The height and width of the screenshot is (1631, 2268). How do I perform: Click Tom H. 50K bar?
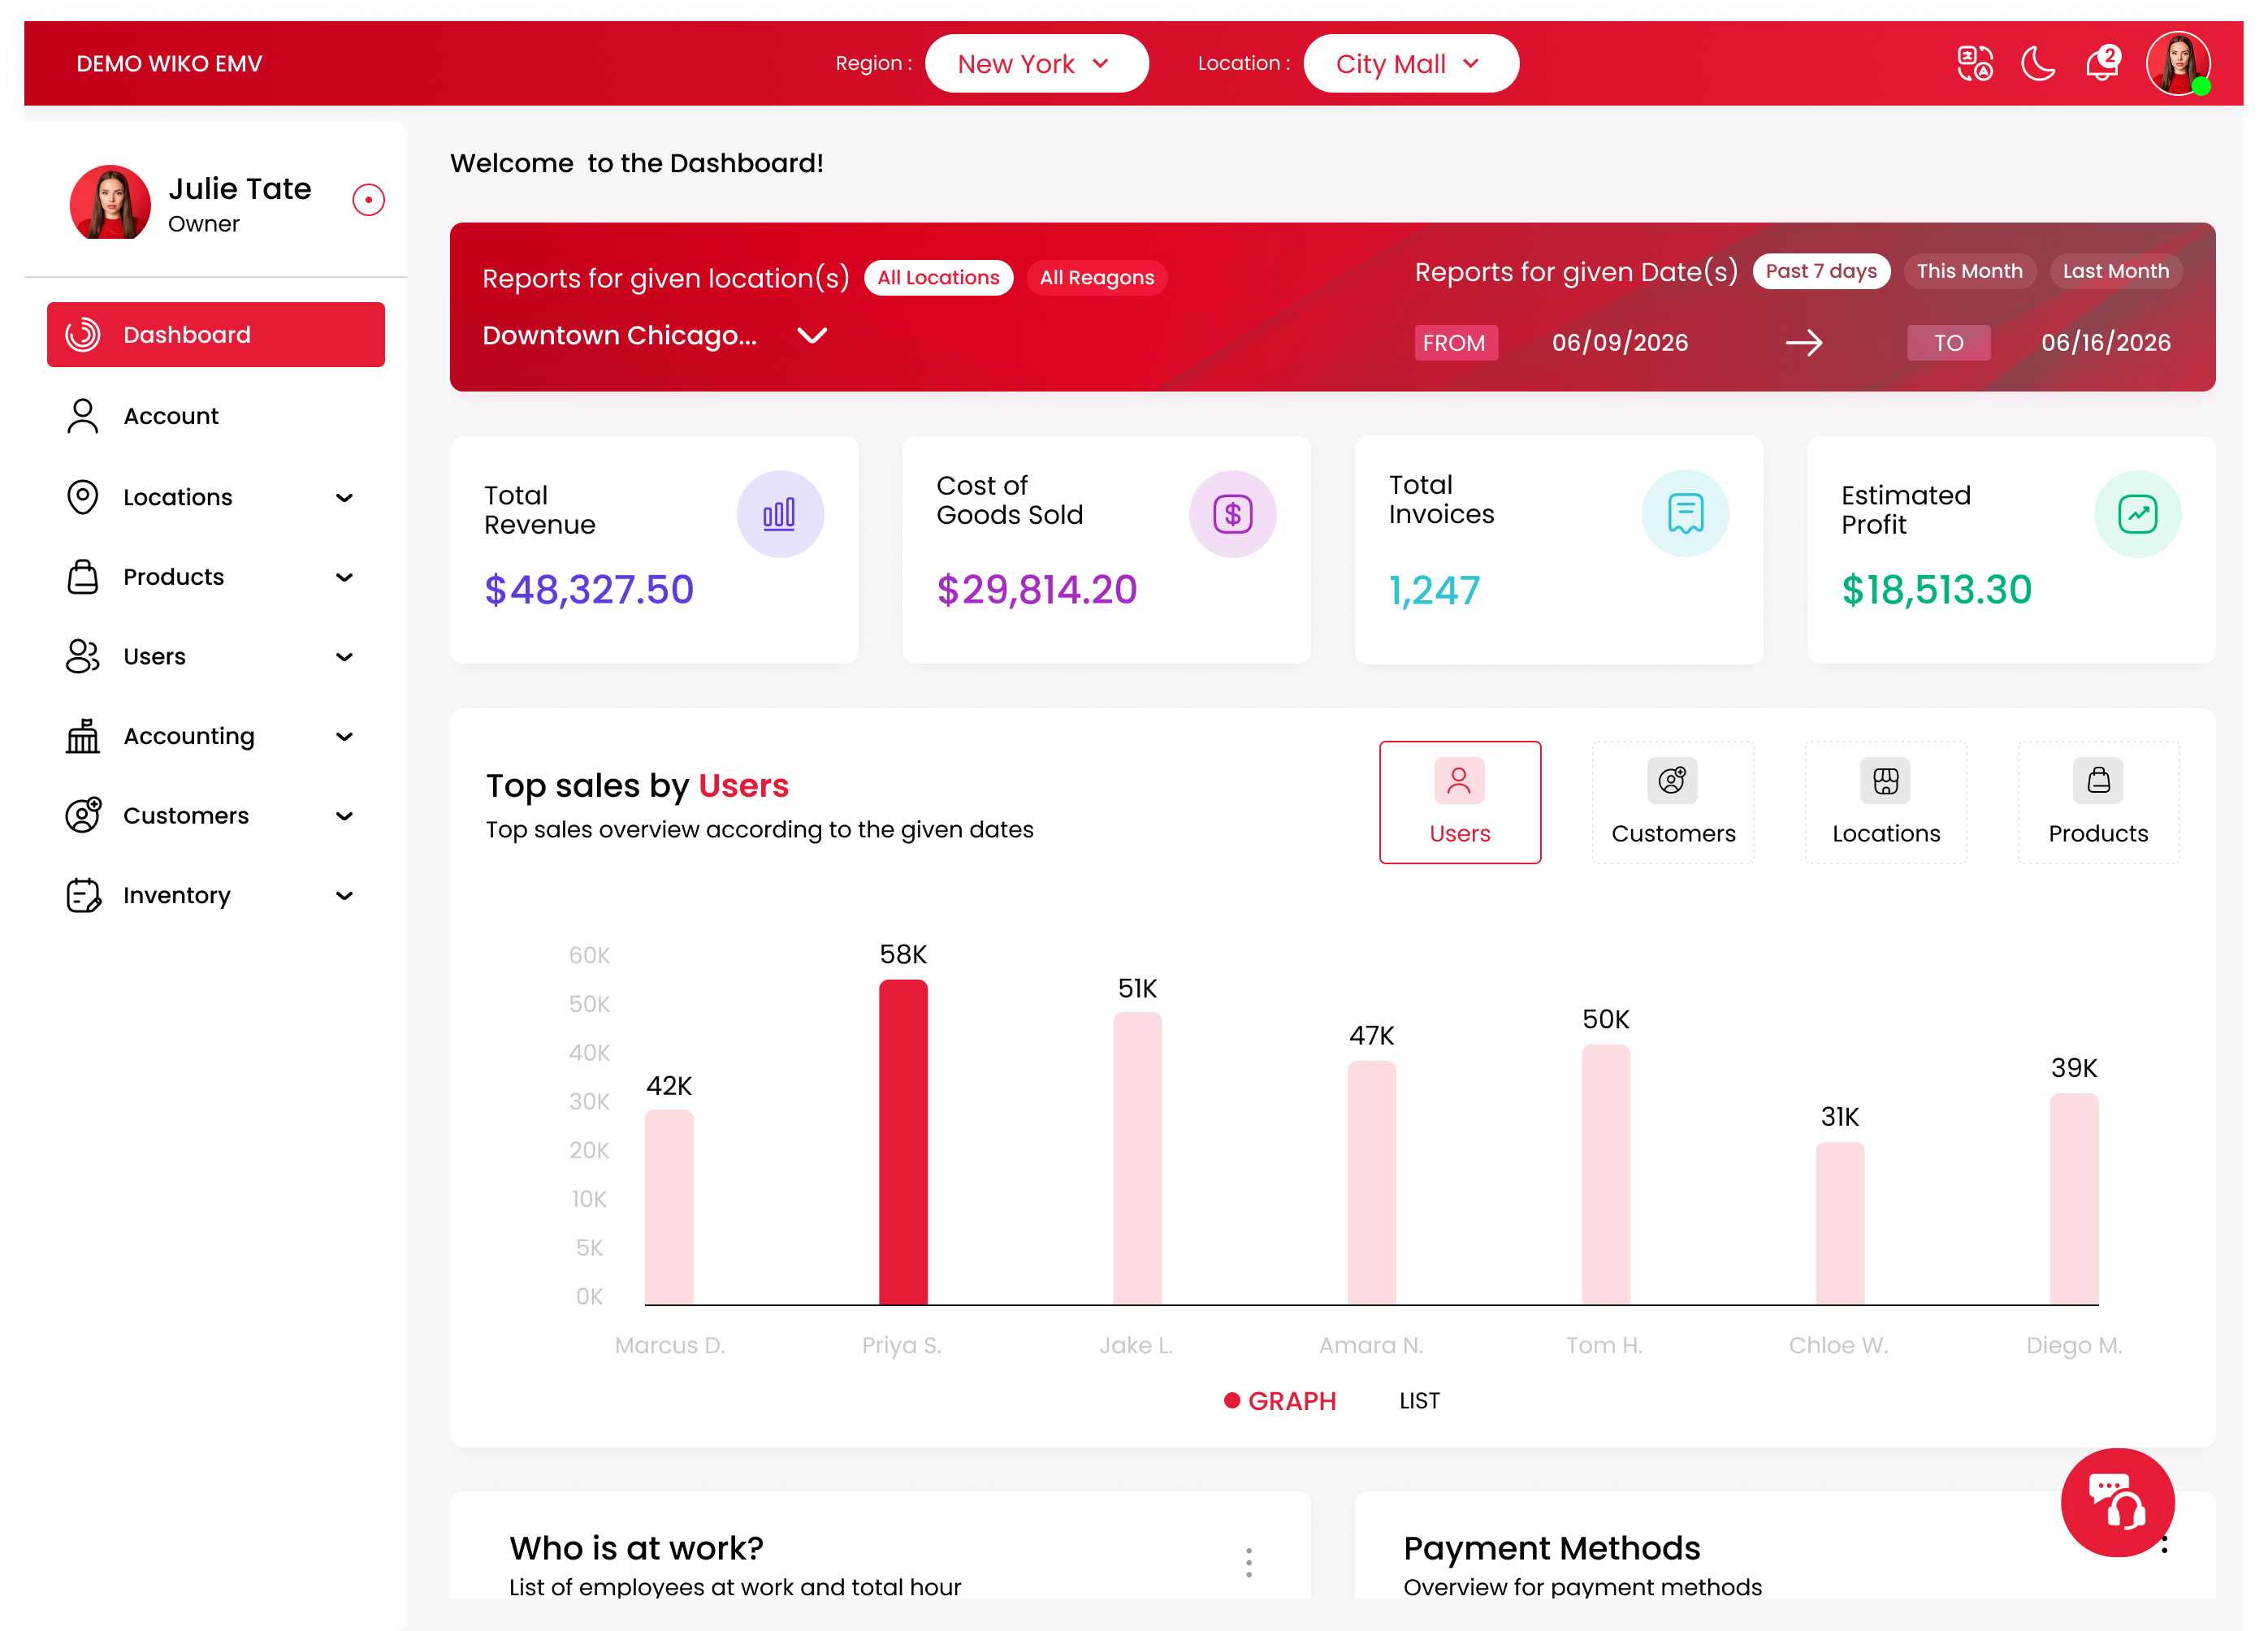(1605, 1174)
